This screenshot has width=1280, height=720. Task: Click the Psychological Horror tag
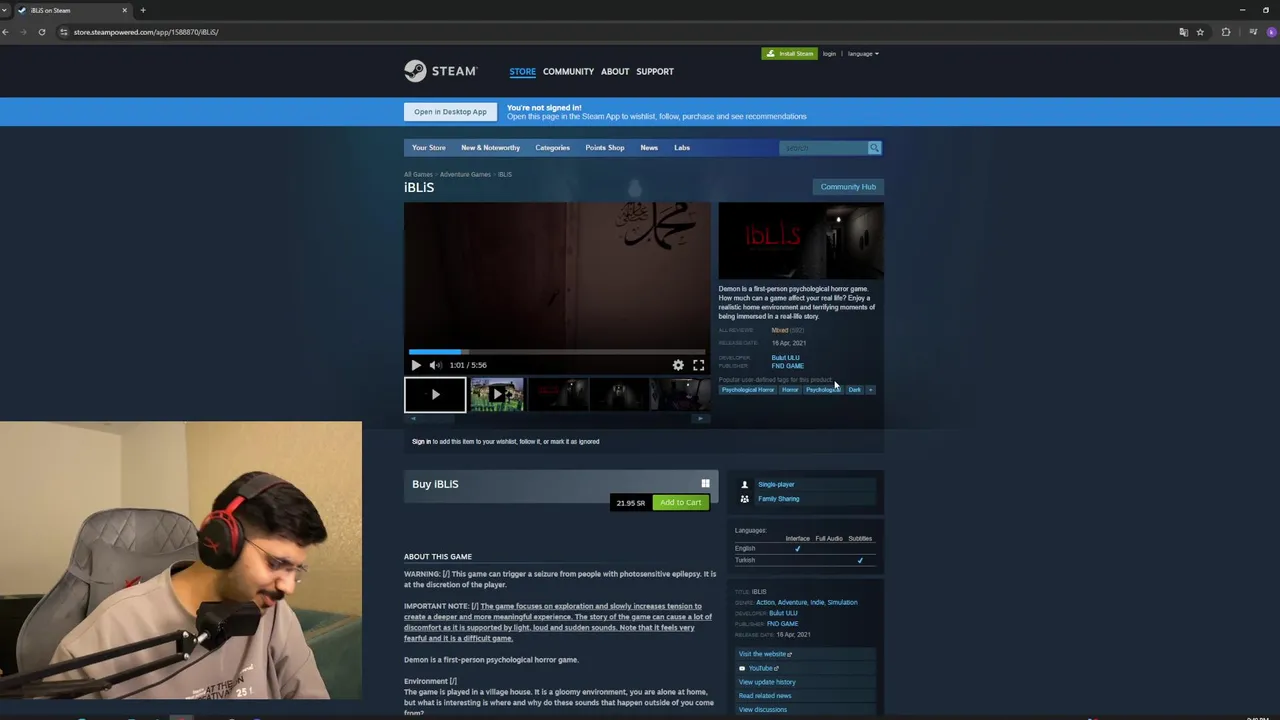pyautogui.click(x=748, y=390)
